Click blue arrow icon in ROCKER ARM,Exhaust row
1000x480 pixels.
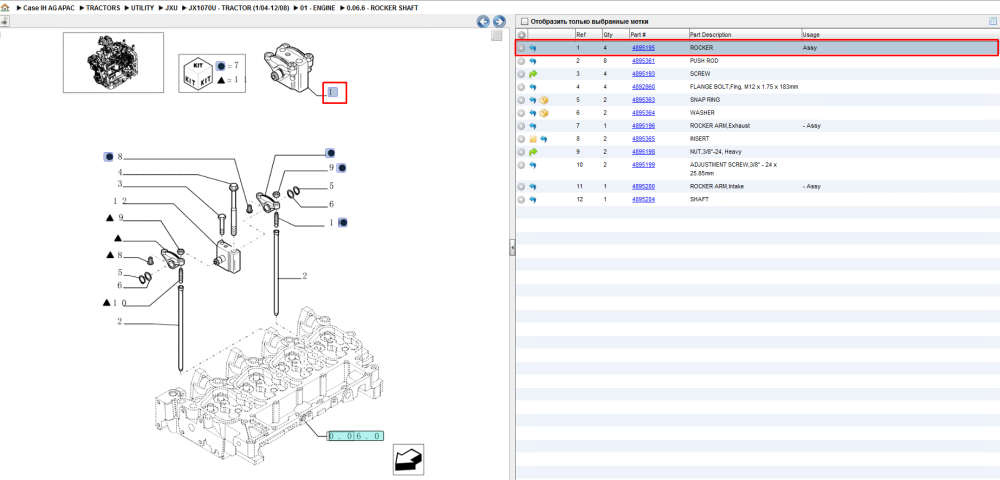pyautogui.click(x=533, y=126)
